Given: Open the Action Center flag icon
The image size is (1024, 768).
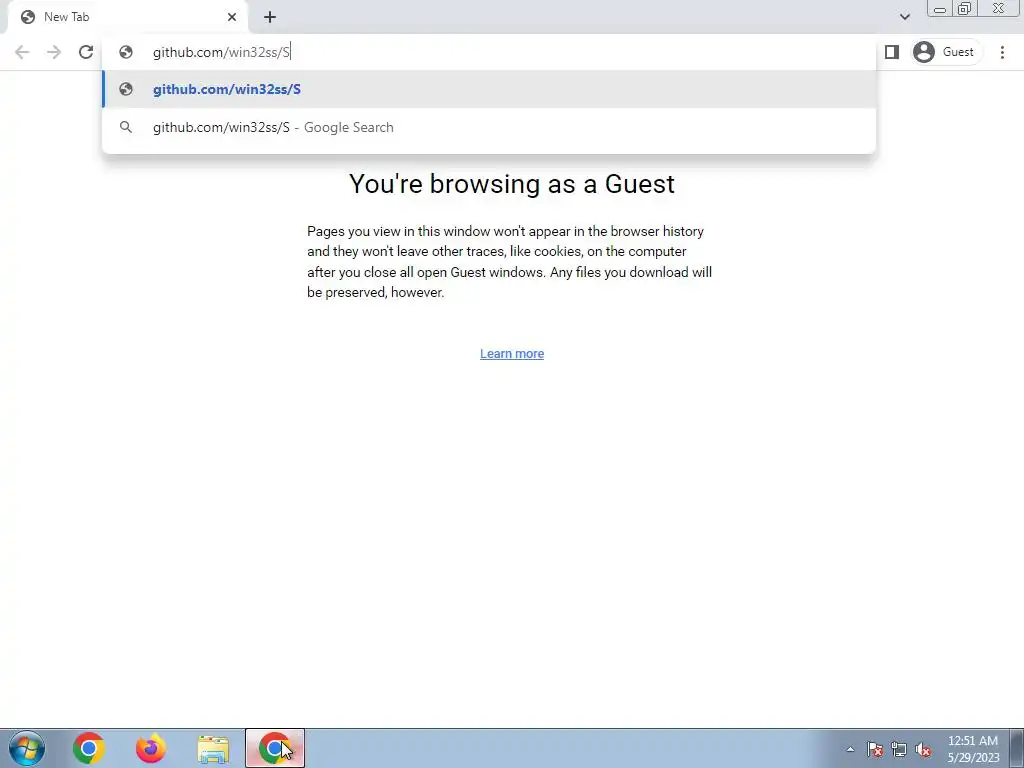Looking at the screenshot, I should 875,749.
